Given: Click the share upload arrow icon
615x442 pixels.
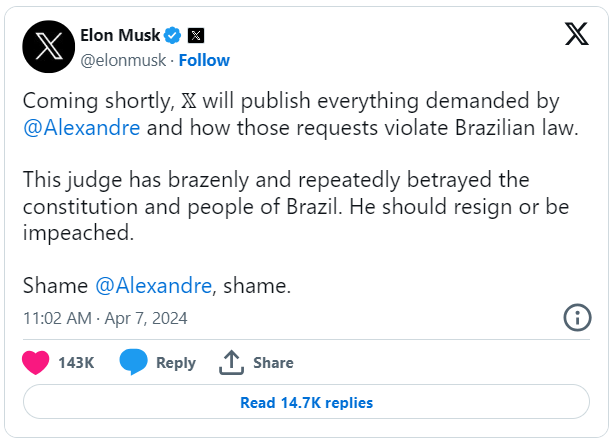Looking at the screenshot, I should click(x=231, y=362).
